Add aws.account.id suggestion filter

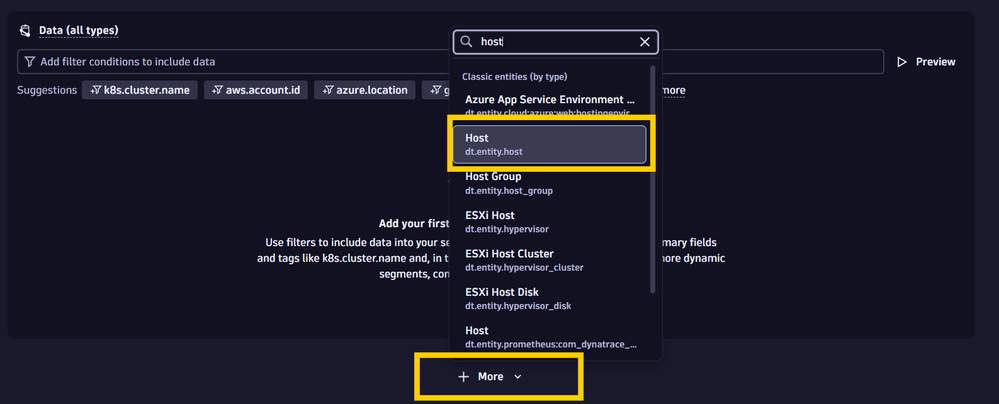[255, 90]
